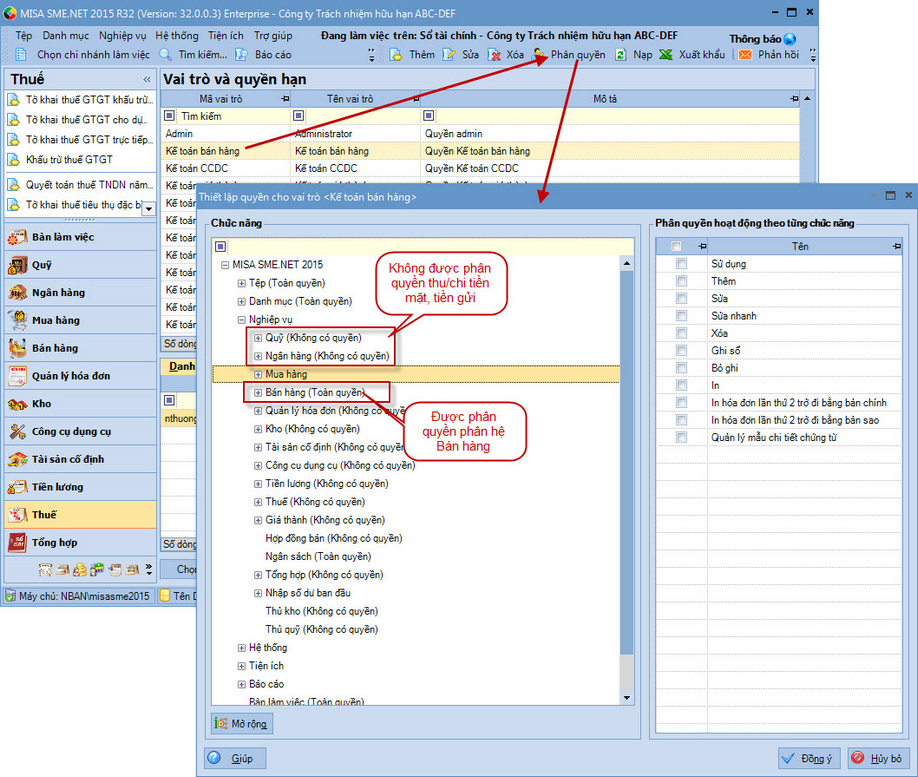The image size is (918, 777).
Task: Click the Xóa delete icon in toolbar
Action: (494, 55)
